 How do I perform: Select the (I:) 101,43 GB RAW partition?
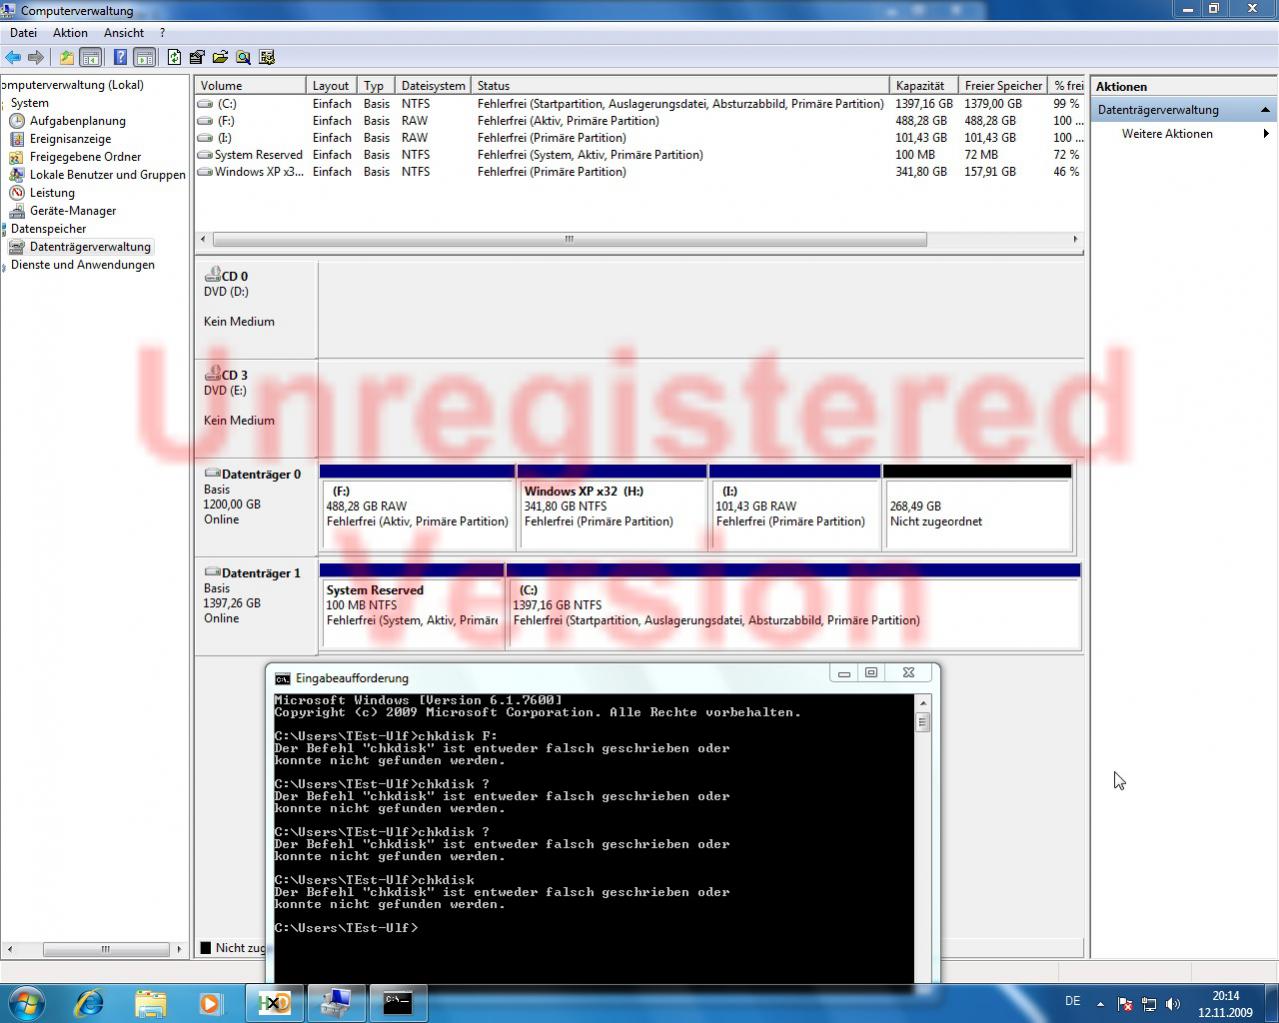tap(795, 507)
